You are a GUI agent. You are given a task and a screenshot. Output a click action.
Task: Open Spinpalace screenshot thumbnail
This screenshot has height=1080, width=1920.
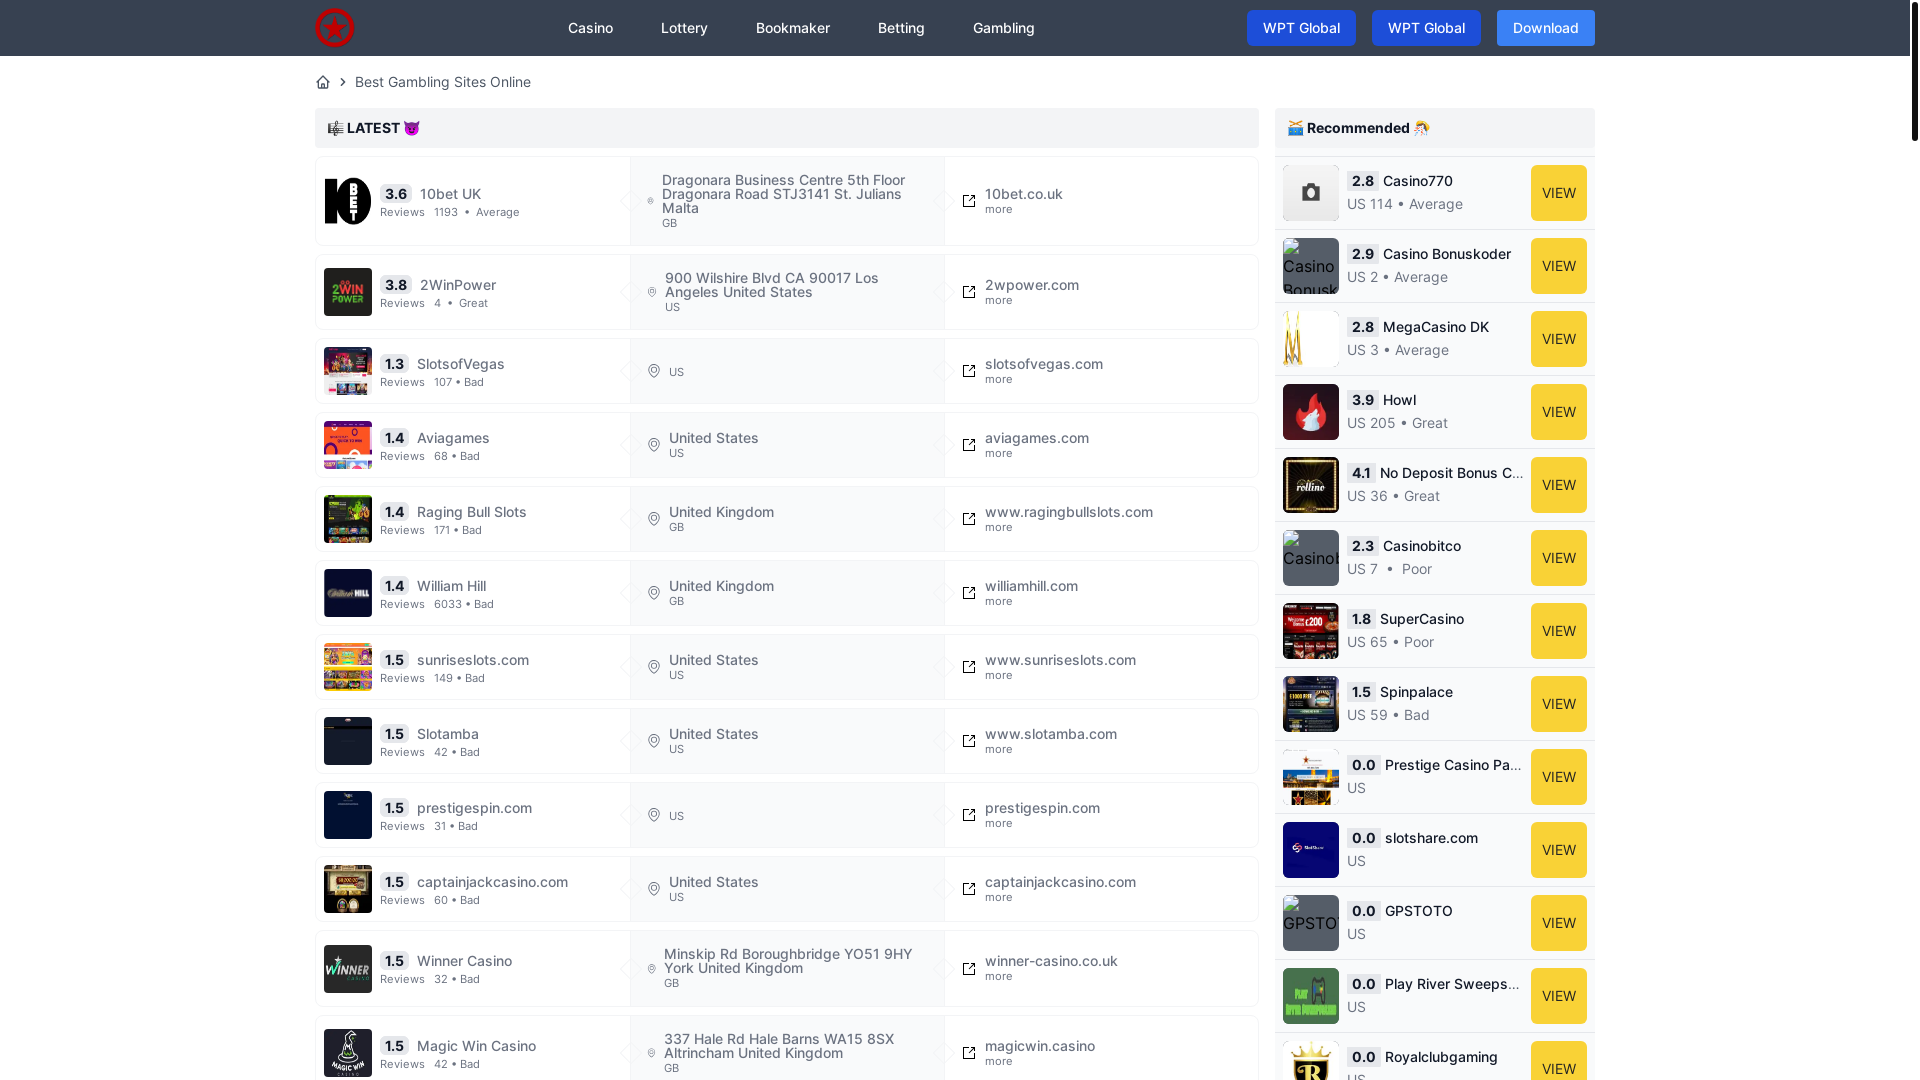click(1311, 704)
